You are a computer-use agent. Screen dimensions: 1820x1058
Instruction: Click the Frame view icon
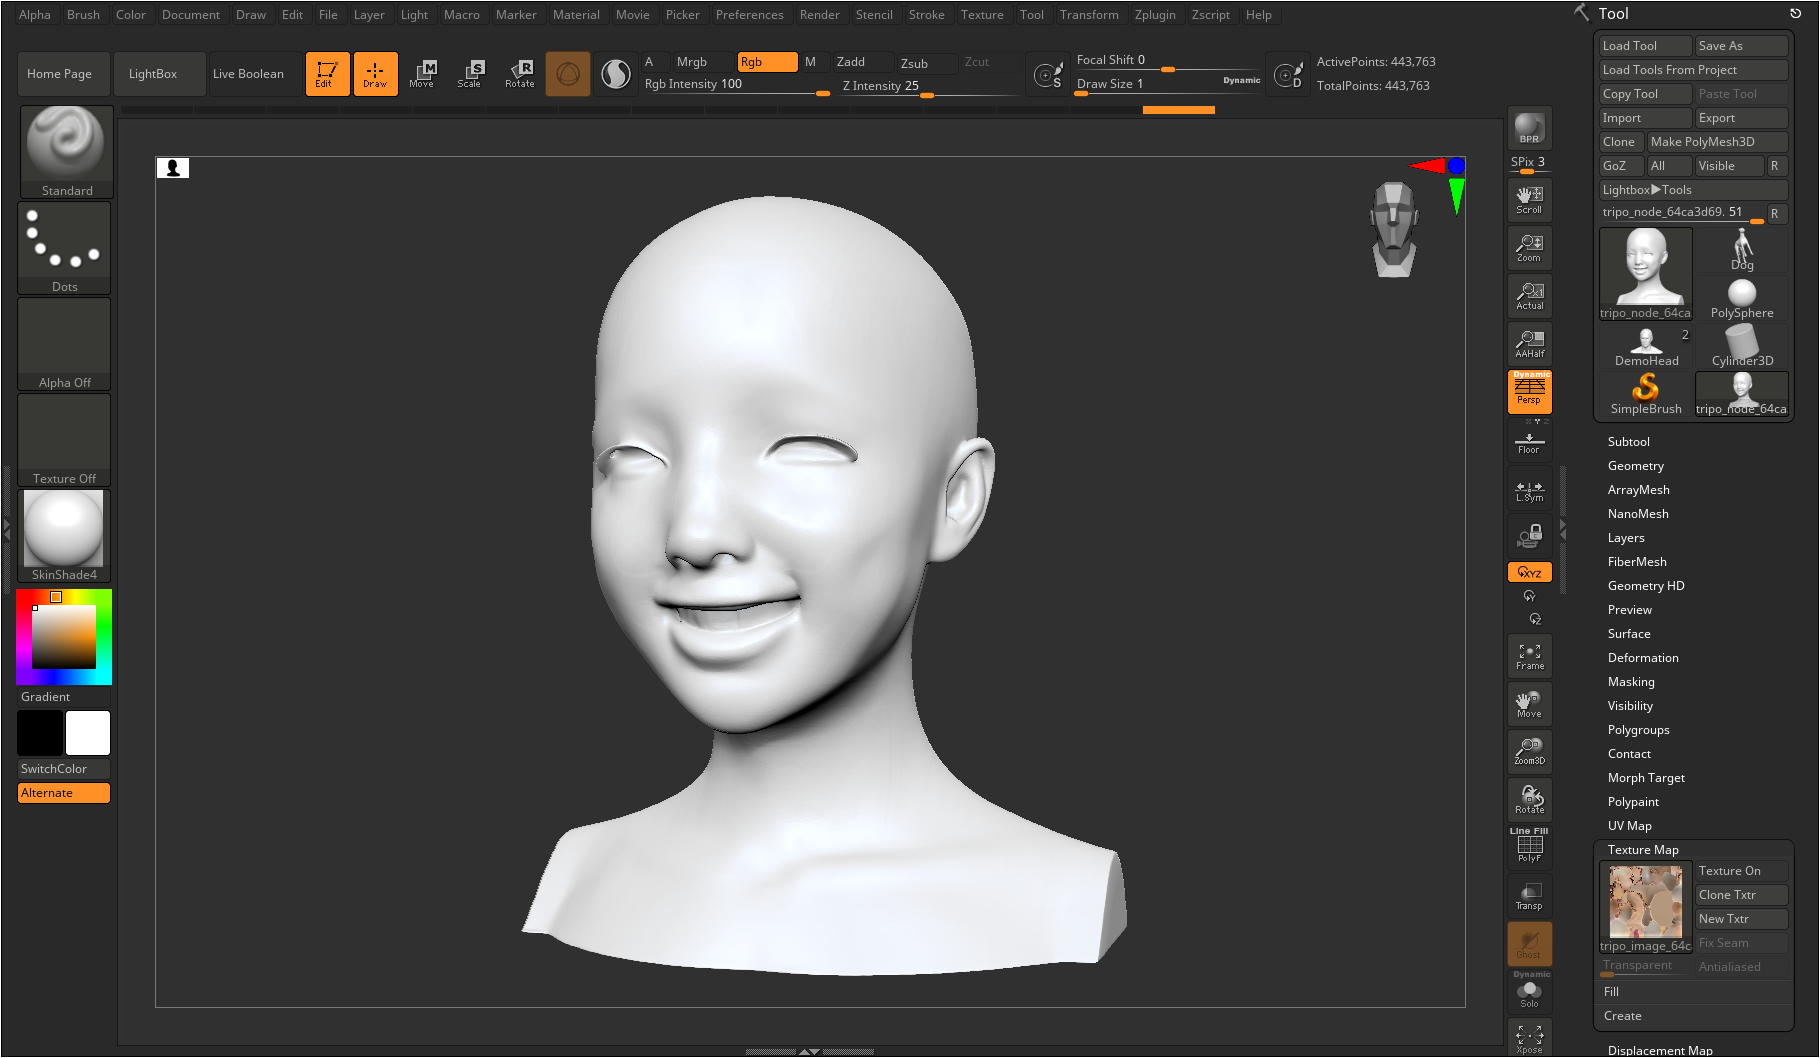click(x=1529, y=656)
